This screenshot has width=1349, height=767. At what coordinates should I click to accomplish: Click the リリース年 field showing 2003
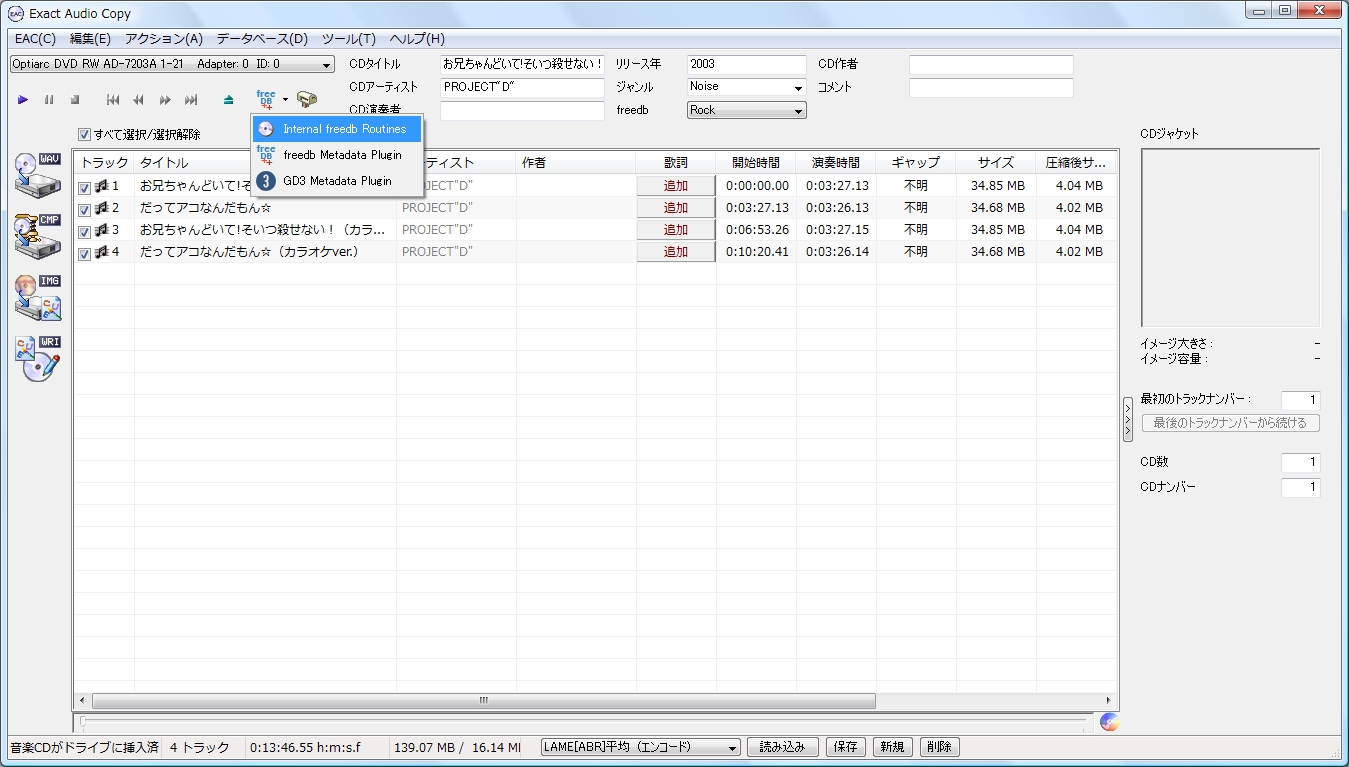[x=747, y=64]
